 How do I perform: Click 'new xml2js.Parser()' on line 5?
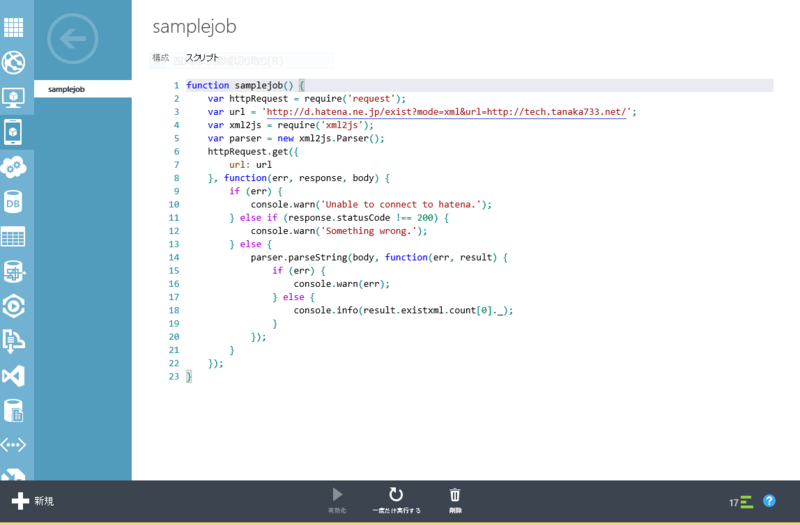click(328, 138)
